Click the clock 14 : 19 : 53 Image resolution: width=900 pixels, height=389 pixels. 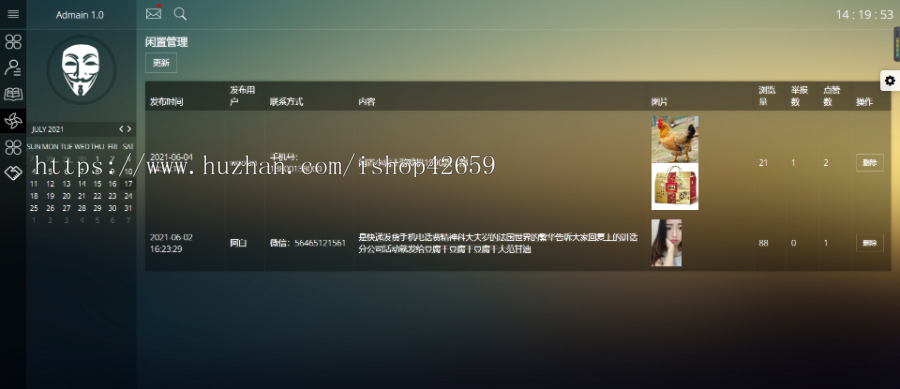[864, 15]
